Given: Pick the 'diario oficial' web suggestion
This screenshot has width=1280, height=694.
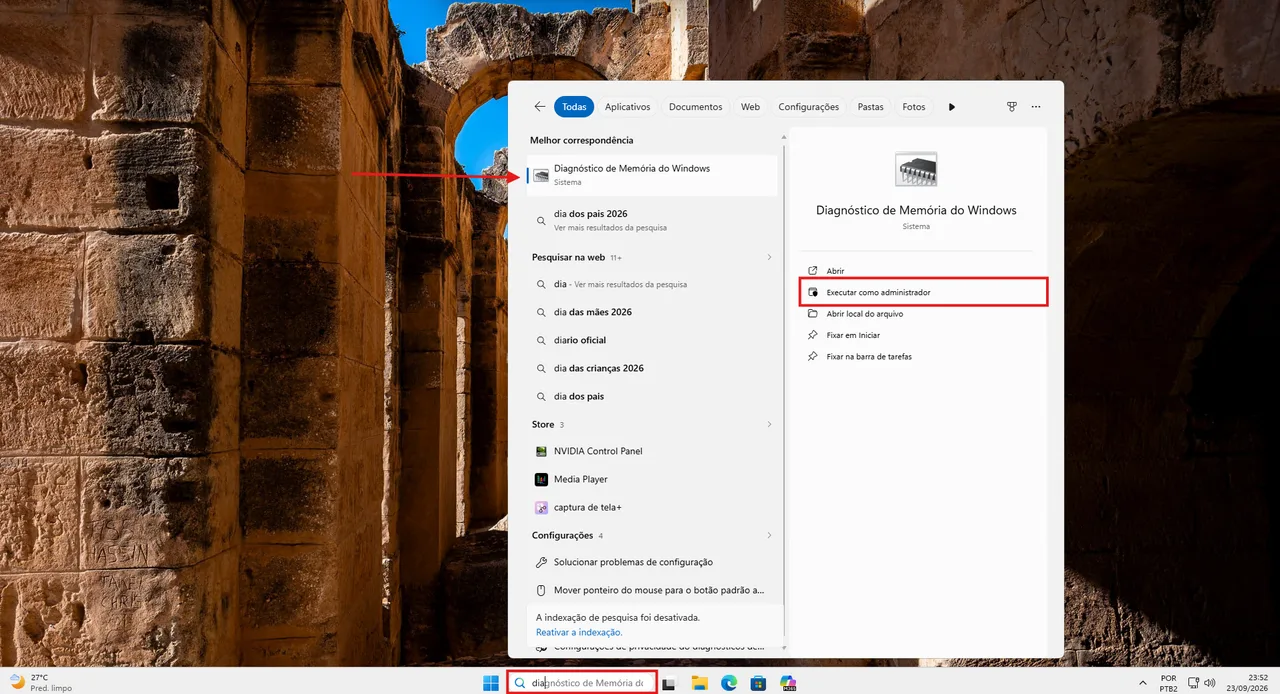Looking at the screenshot, I should (652, 340).
